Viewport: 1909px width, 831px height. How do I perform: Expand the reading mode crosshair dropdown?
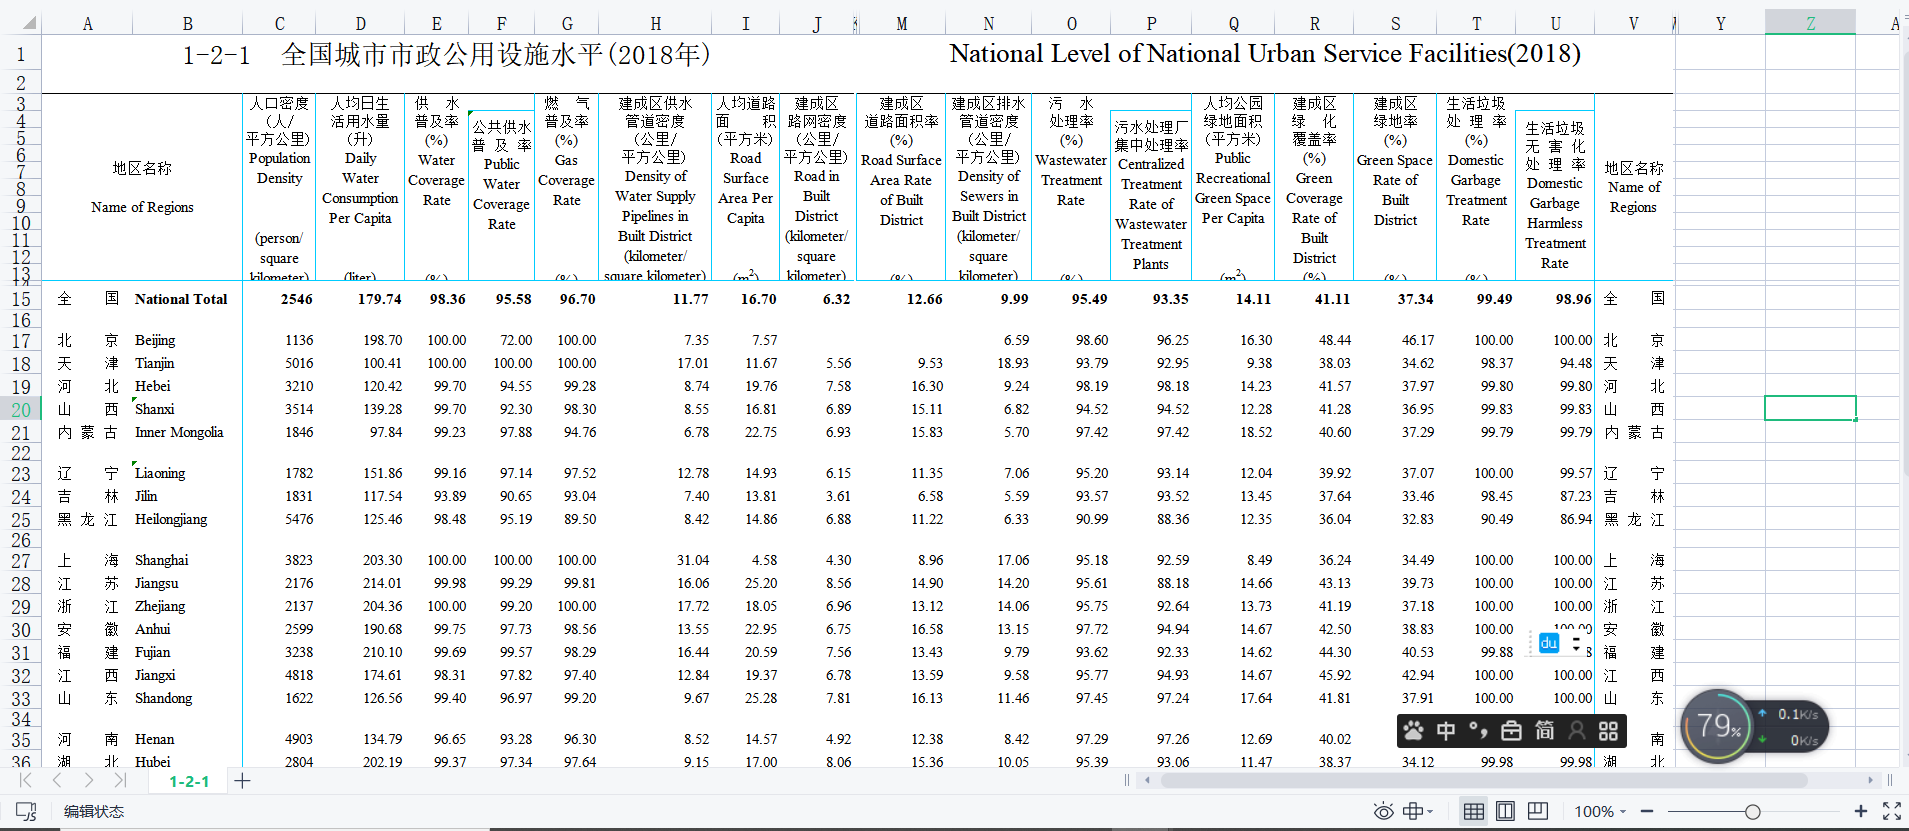[1431, 811]
